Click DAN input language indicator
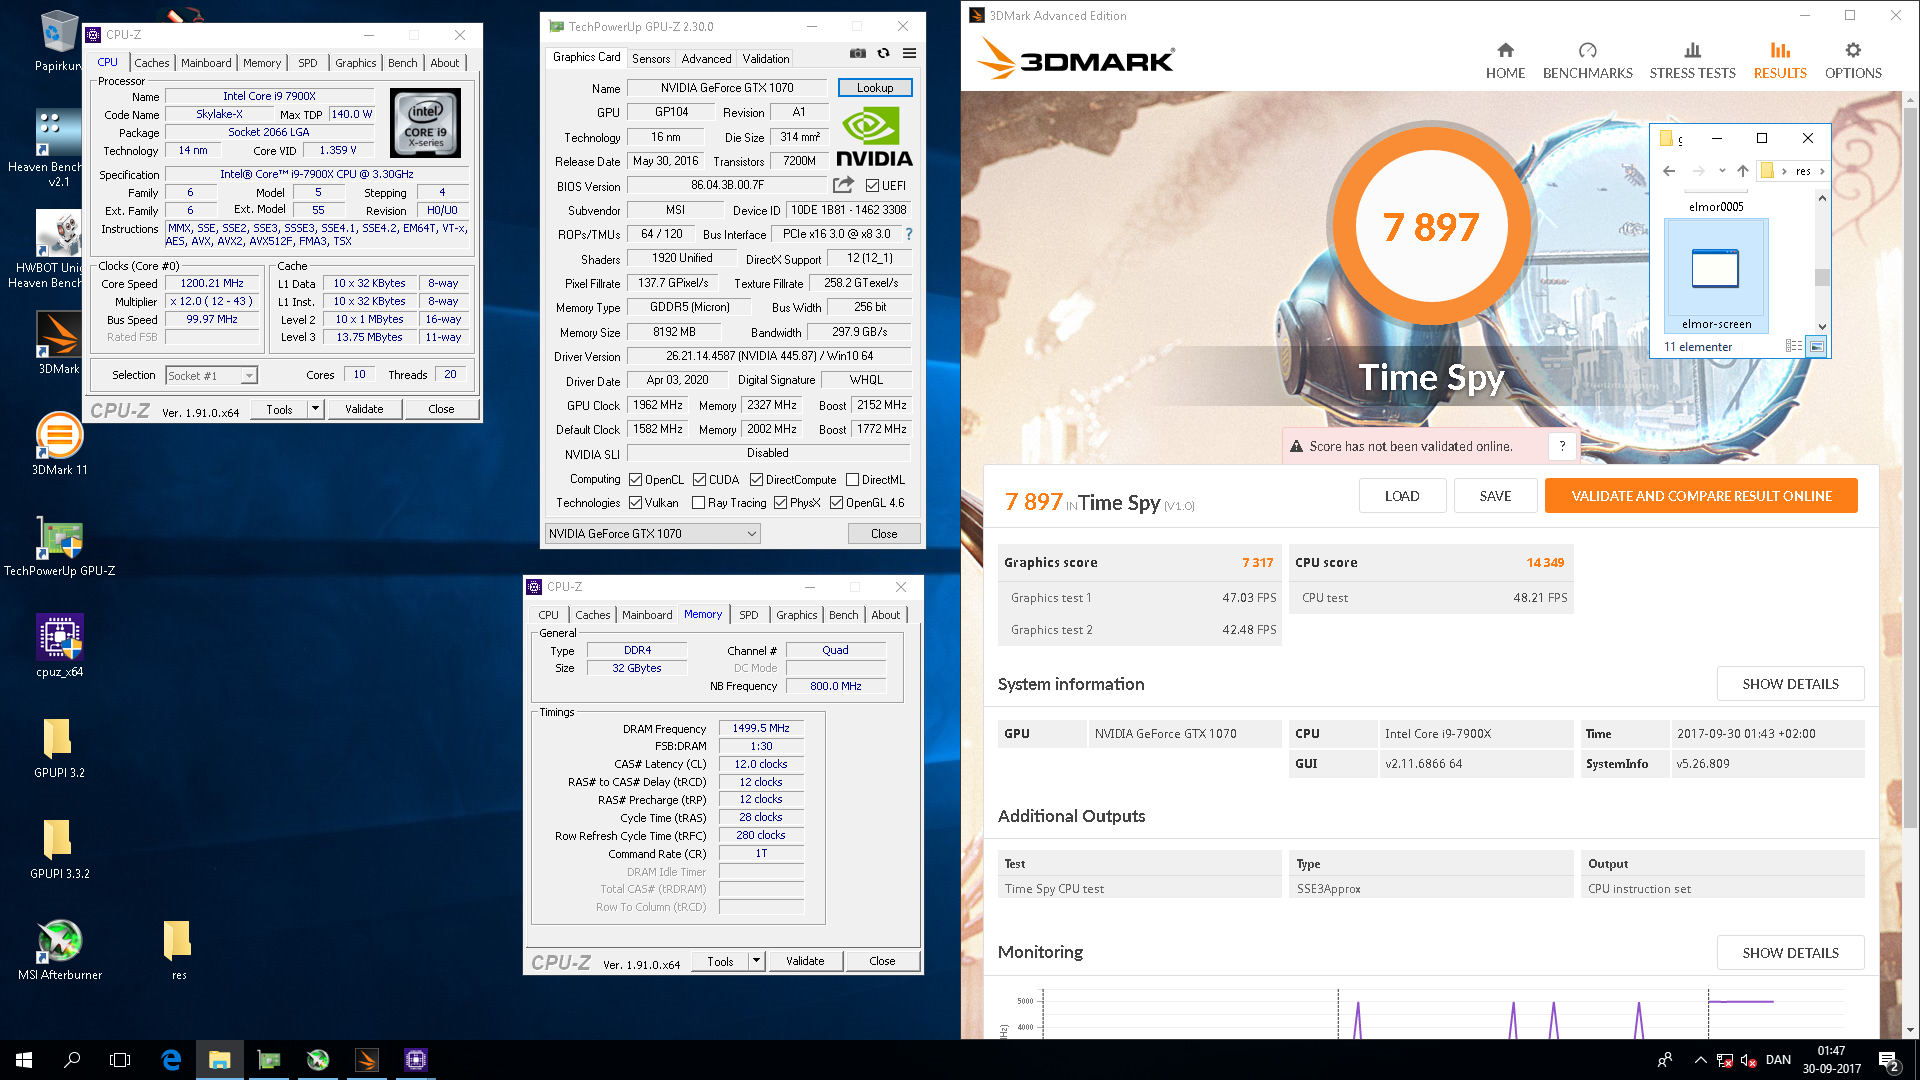This screenshot has height=1080, width=1920. coord(1778,1060)
